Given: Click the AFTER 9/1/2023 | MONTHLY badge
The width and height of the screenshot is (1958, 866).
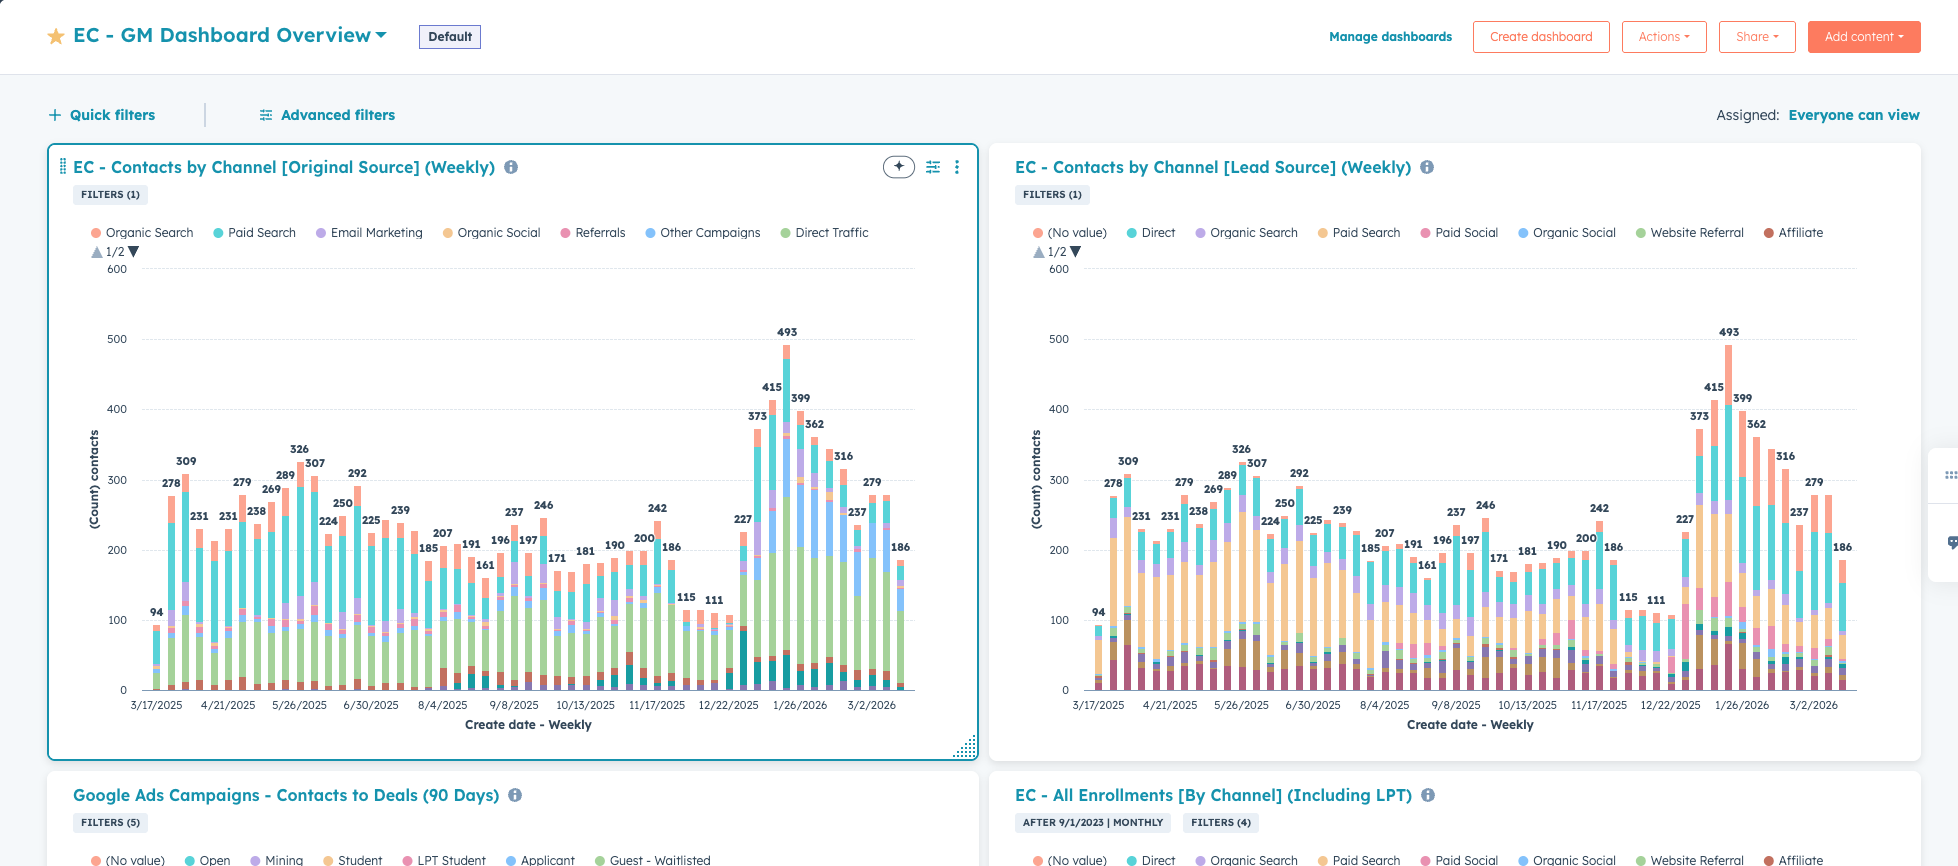Looking at the screenshot, I should pos(1093,823).
